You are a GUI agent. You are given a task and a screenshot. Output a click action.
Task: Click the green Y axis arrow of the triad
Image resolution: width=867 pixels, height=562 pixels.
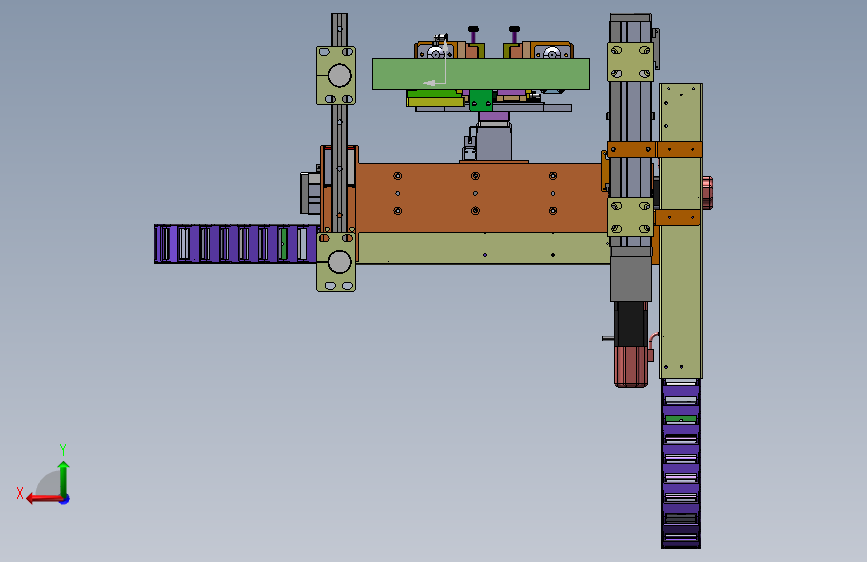pos(64,477)
